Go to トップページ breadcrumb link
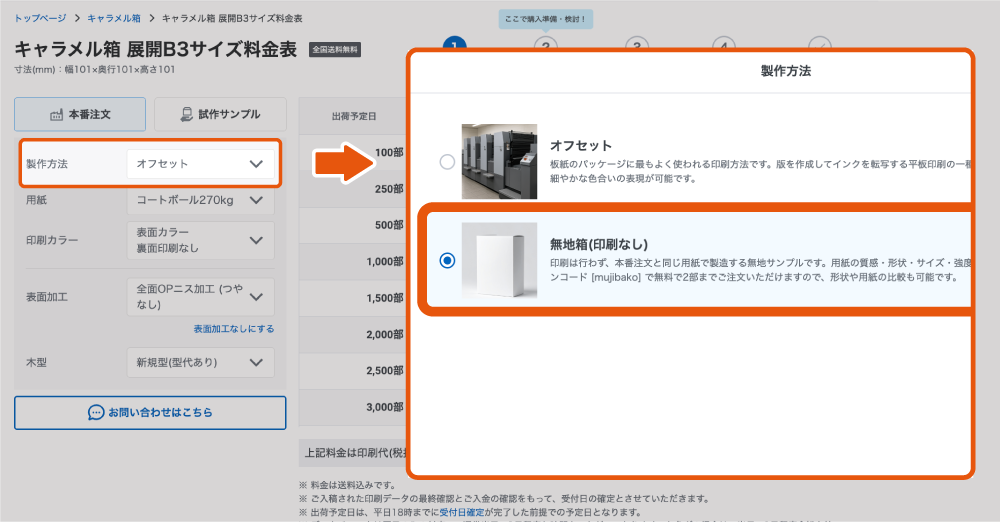1000x522 pixels. [x=40, y=19]
